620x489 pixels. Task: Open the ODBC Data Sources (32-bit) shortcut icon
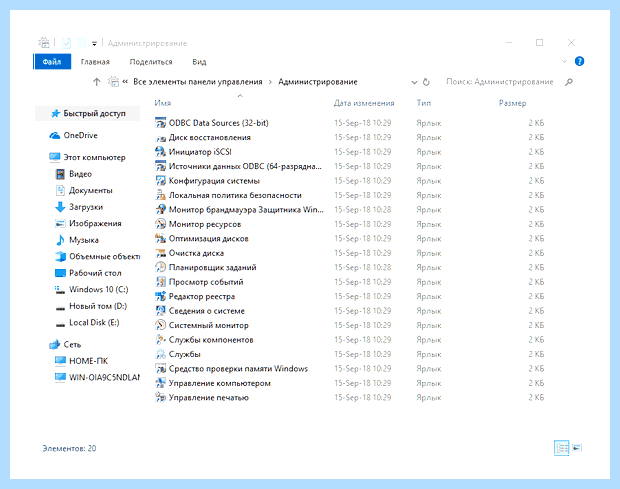[160, 123]
